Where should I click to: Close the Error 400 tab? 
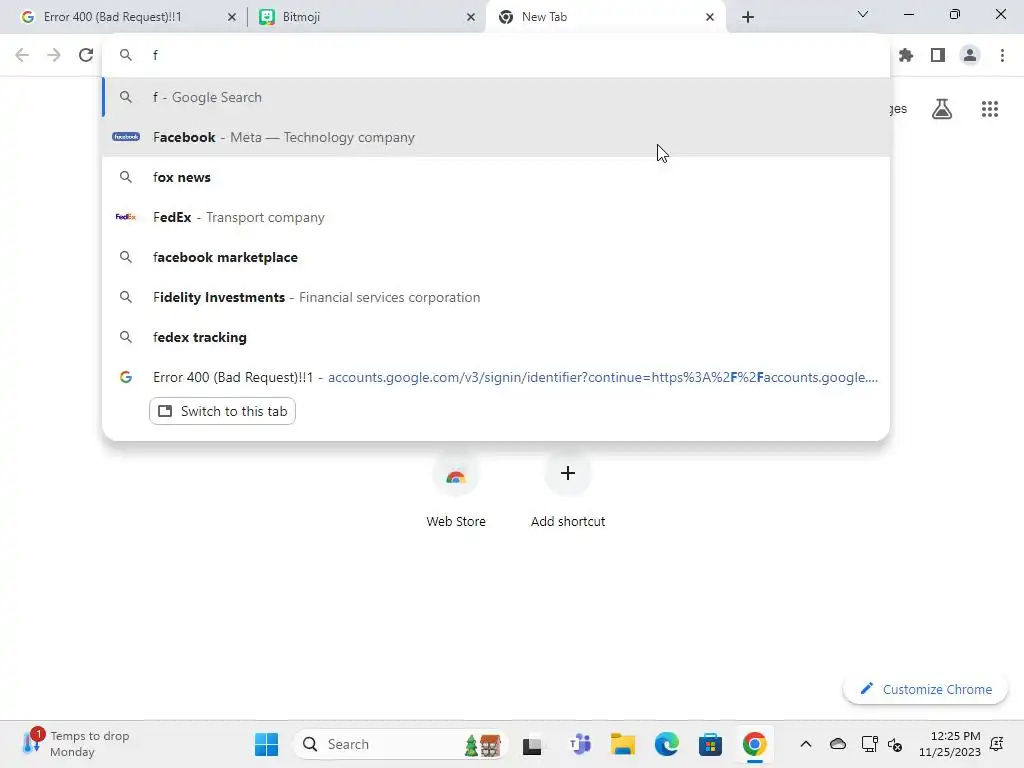pyautogui.click(x=232, y=17)
